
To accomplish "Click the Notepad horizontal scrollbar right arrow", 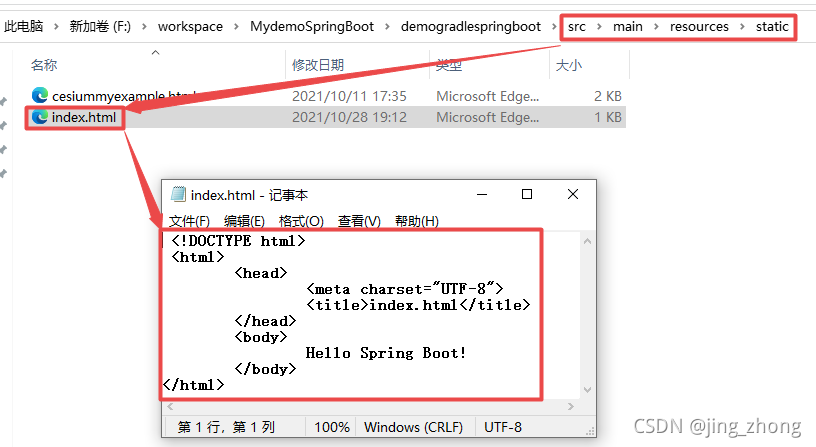I will tap(571, 406).
